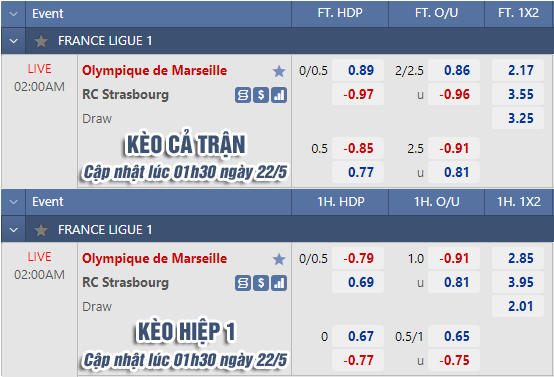Open live stream icon in first-half match row

click(x=243, y=283)
